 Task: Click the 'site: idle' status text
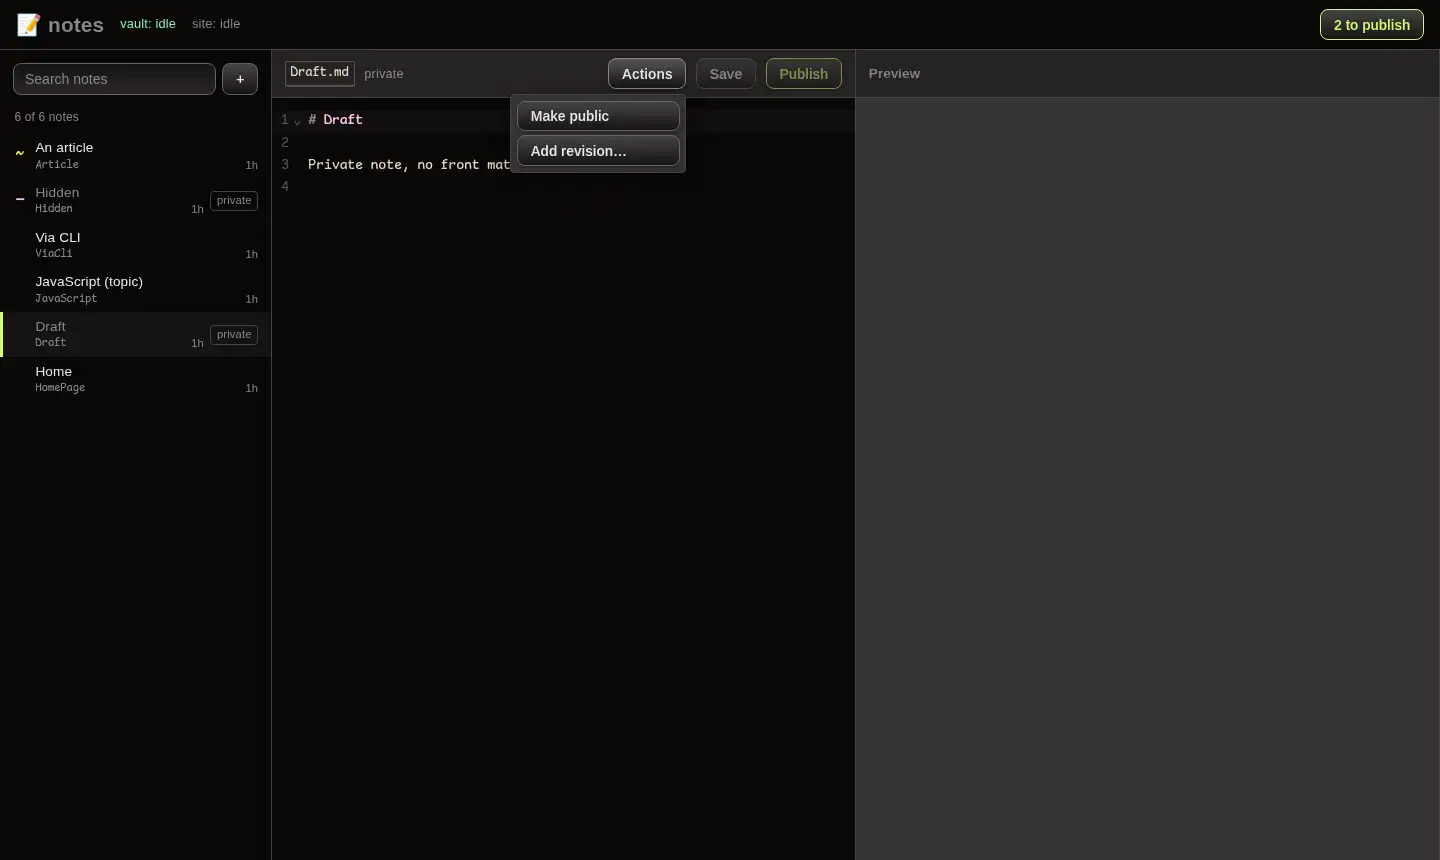(x=216, y=24)
